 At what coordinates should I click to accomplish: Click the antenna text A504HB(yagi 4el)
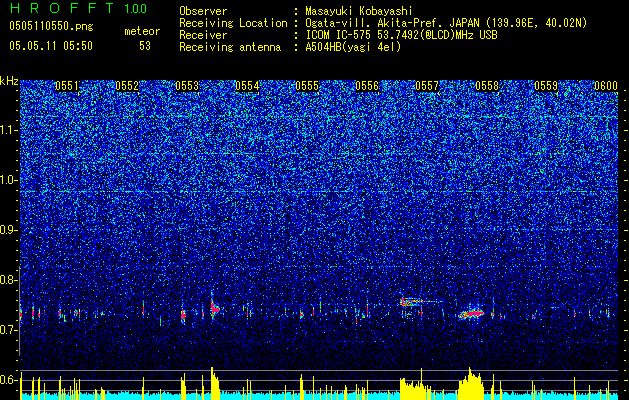[x=353, y=47]
